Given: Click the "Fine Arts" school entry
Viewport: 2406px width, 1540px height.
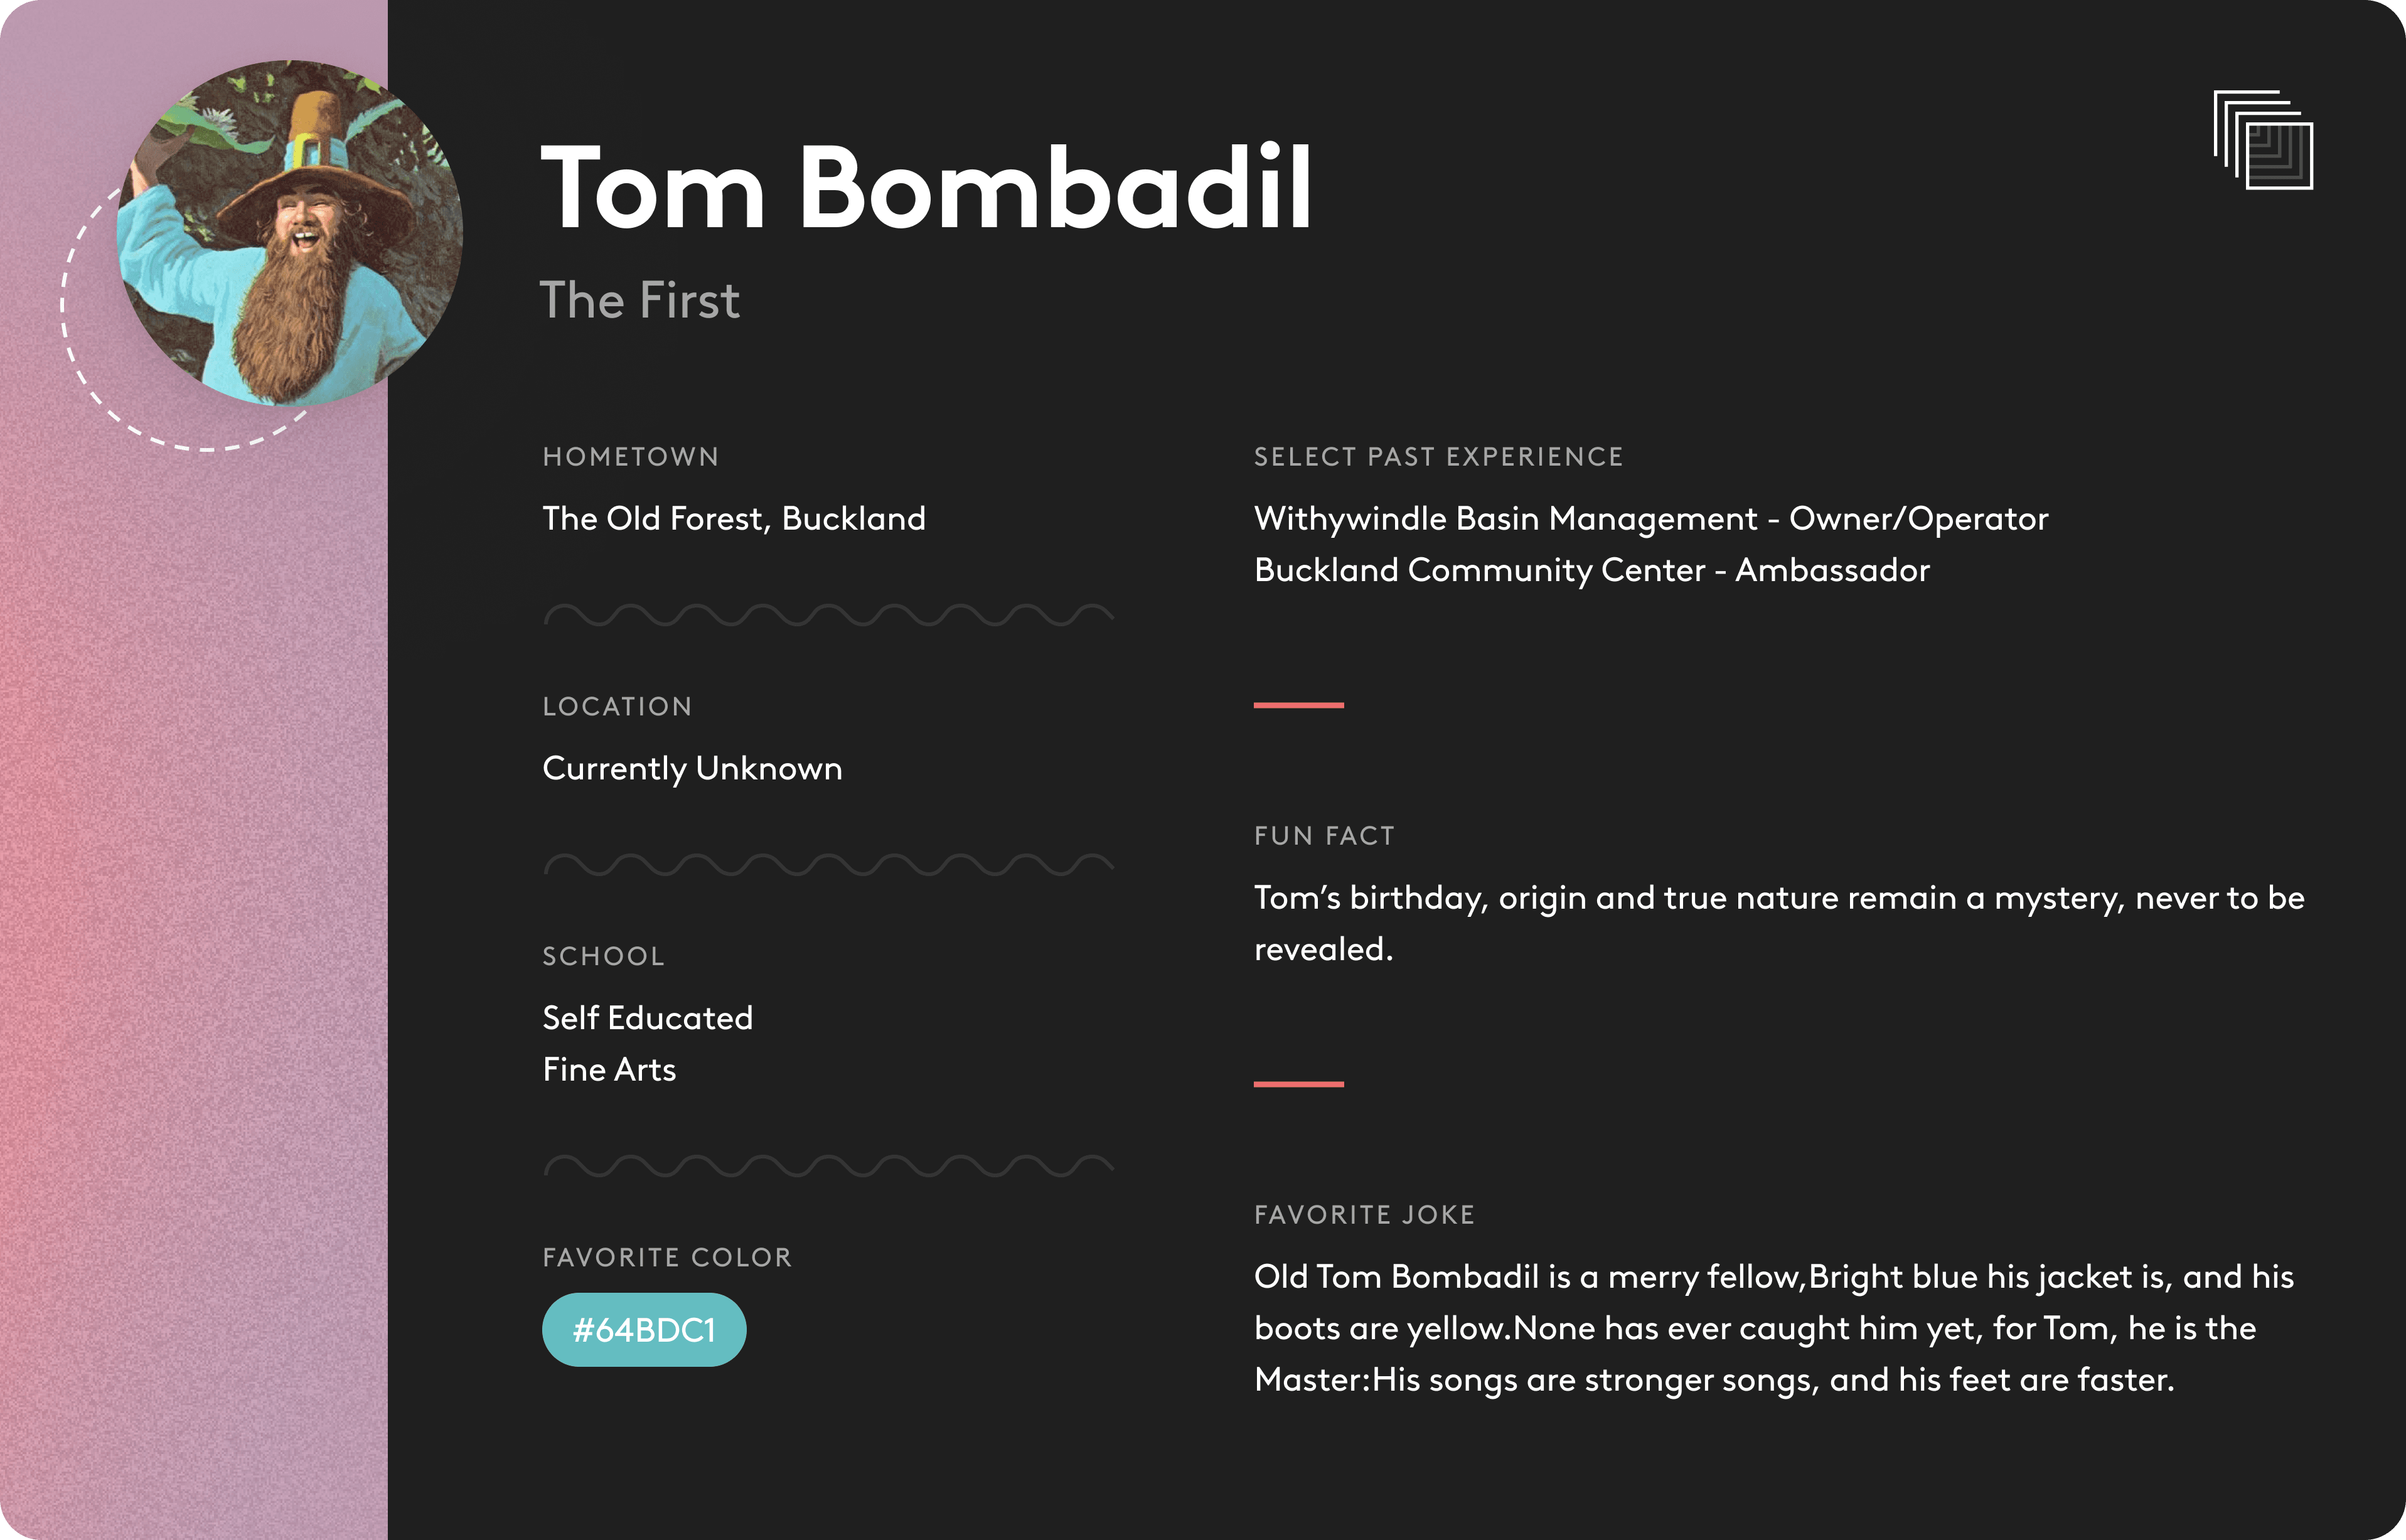Looking at the screenshot, I should click(x=609, y=1070).
